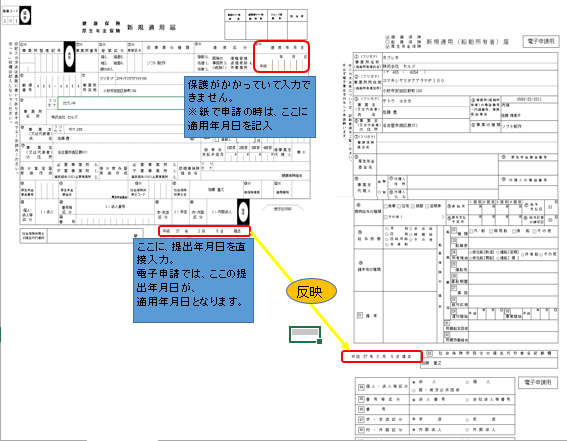Screen dimensions: 567x441
Task: Select the 法人番号 radio option
Action: (414, 400)
